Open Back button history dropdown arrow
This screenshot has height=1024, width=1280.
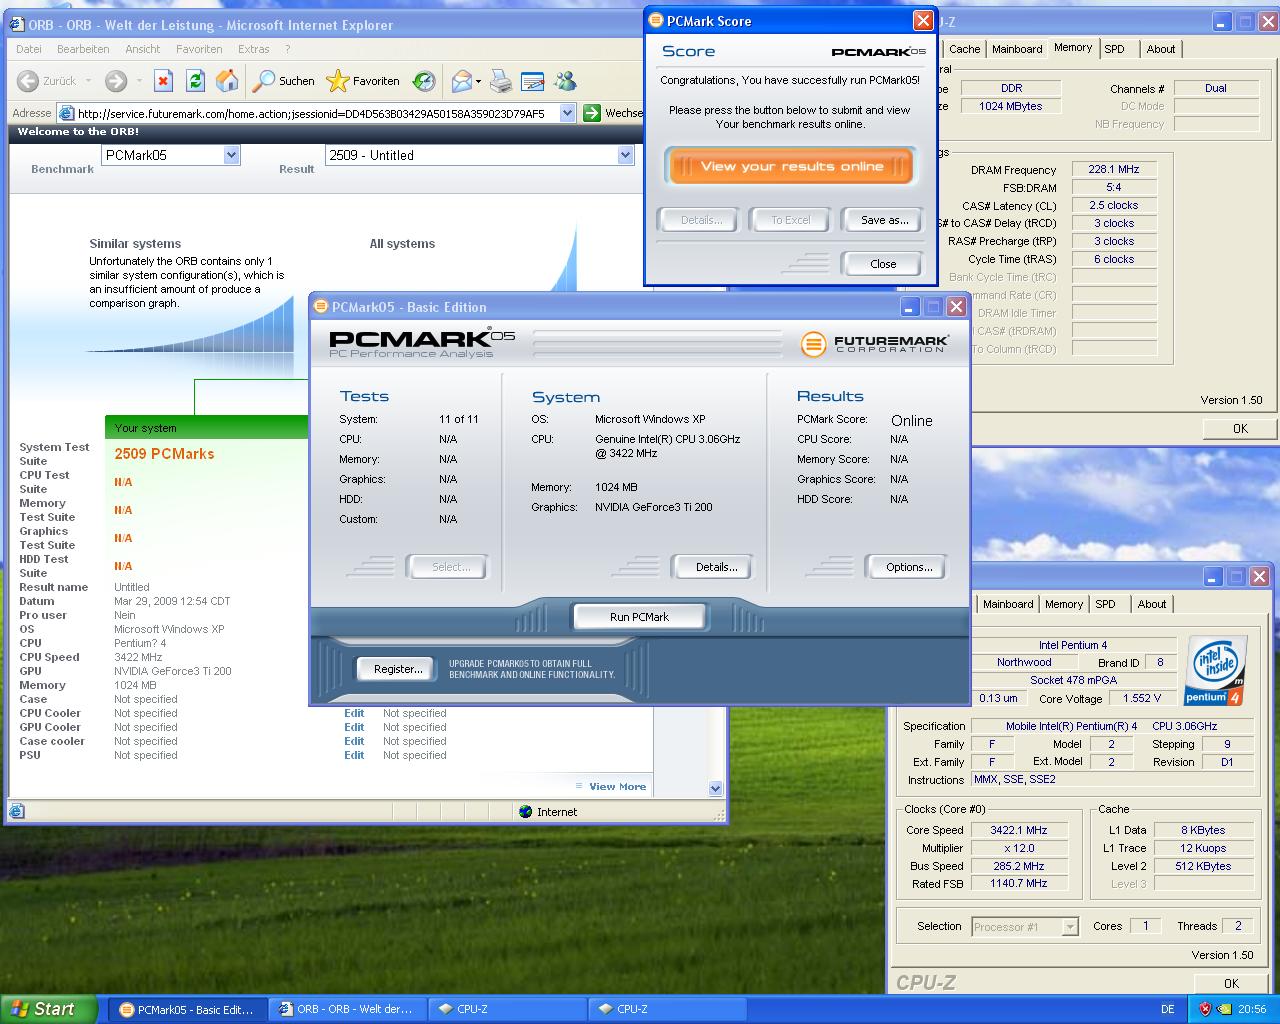coord(88,81)
